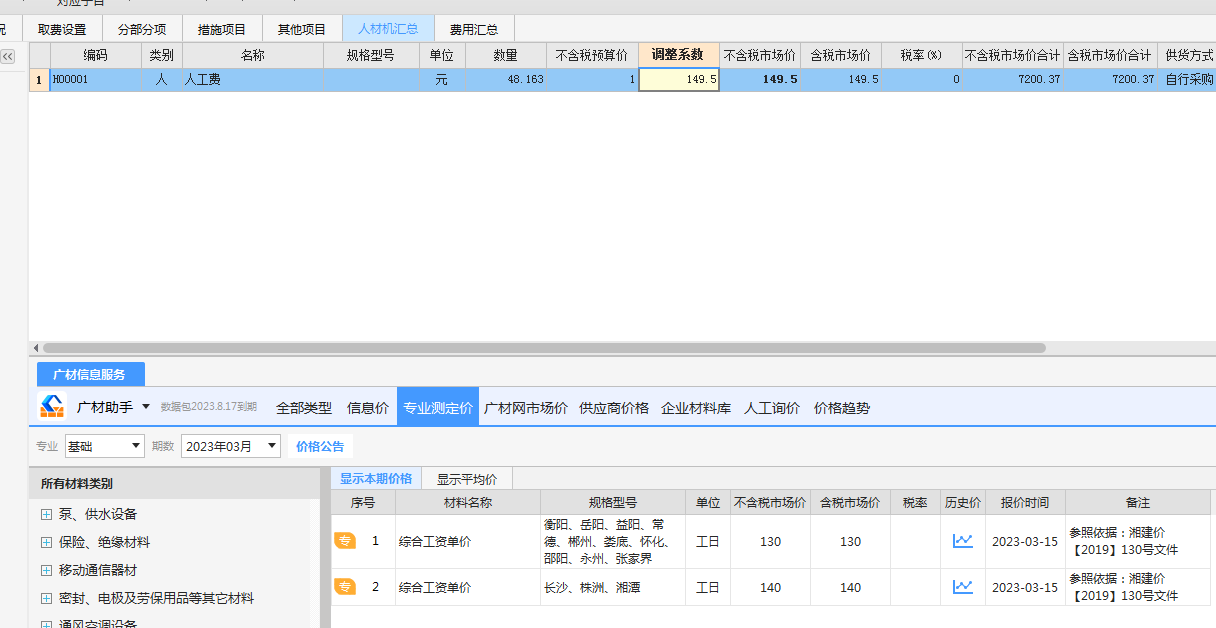Switch to 分部分项 tab
Image resolution: width=1216 pixels, height=628 pixels.
pyautogui.click(x=142, y=29)
